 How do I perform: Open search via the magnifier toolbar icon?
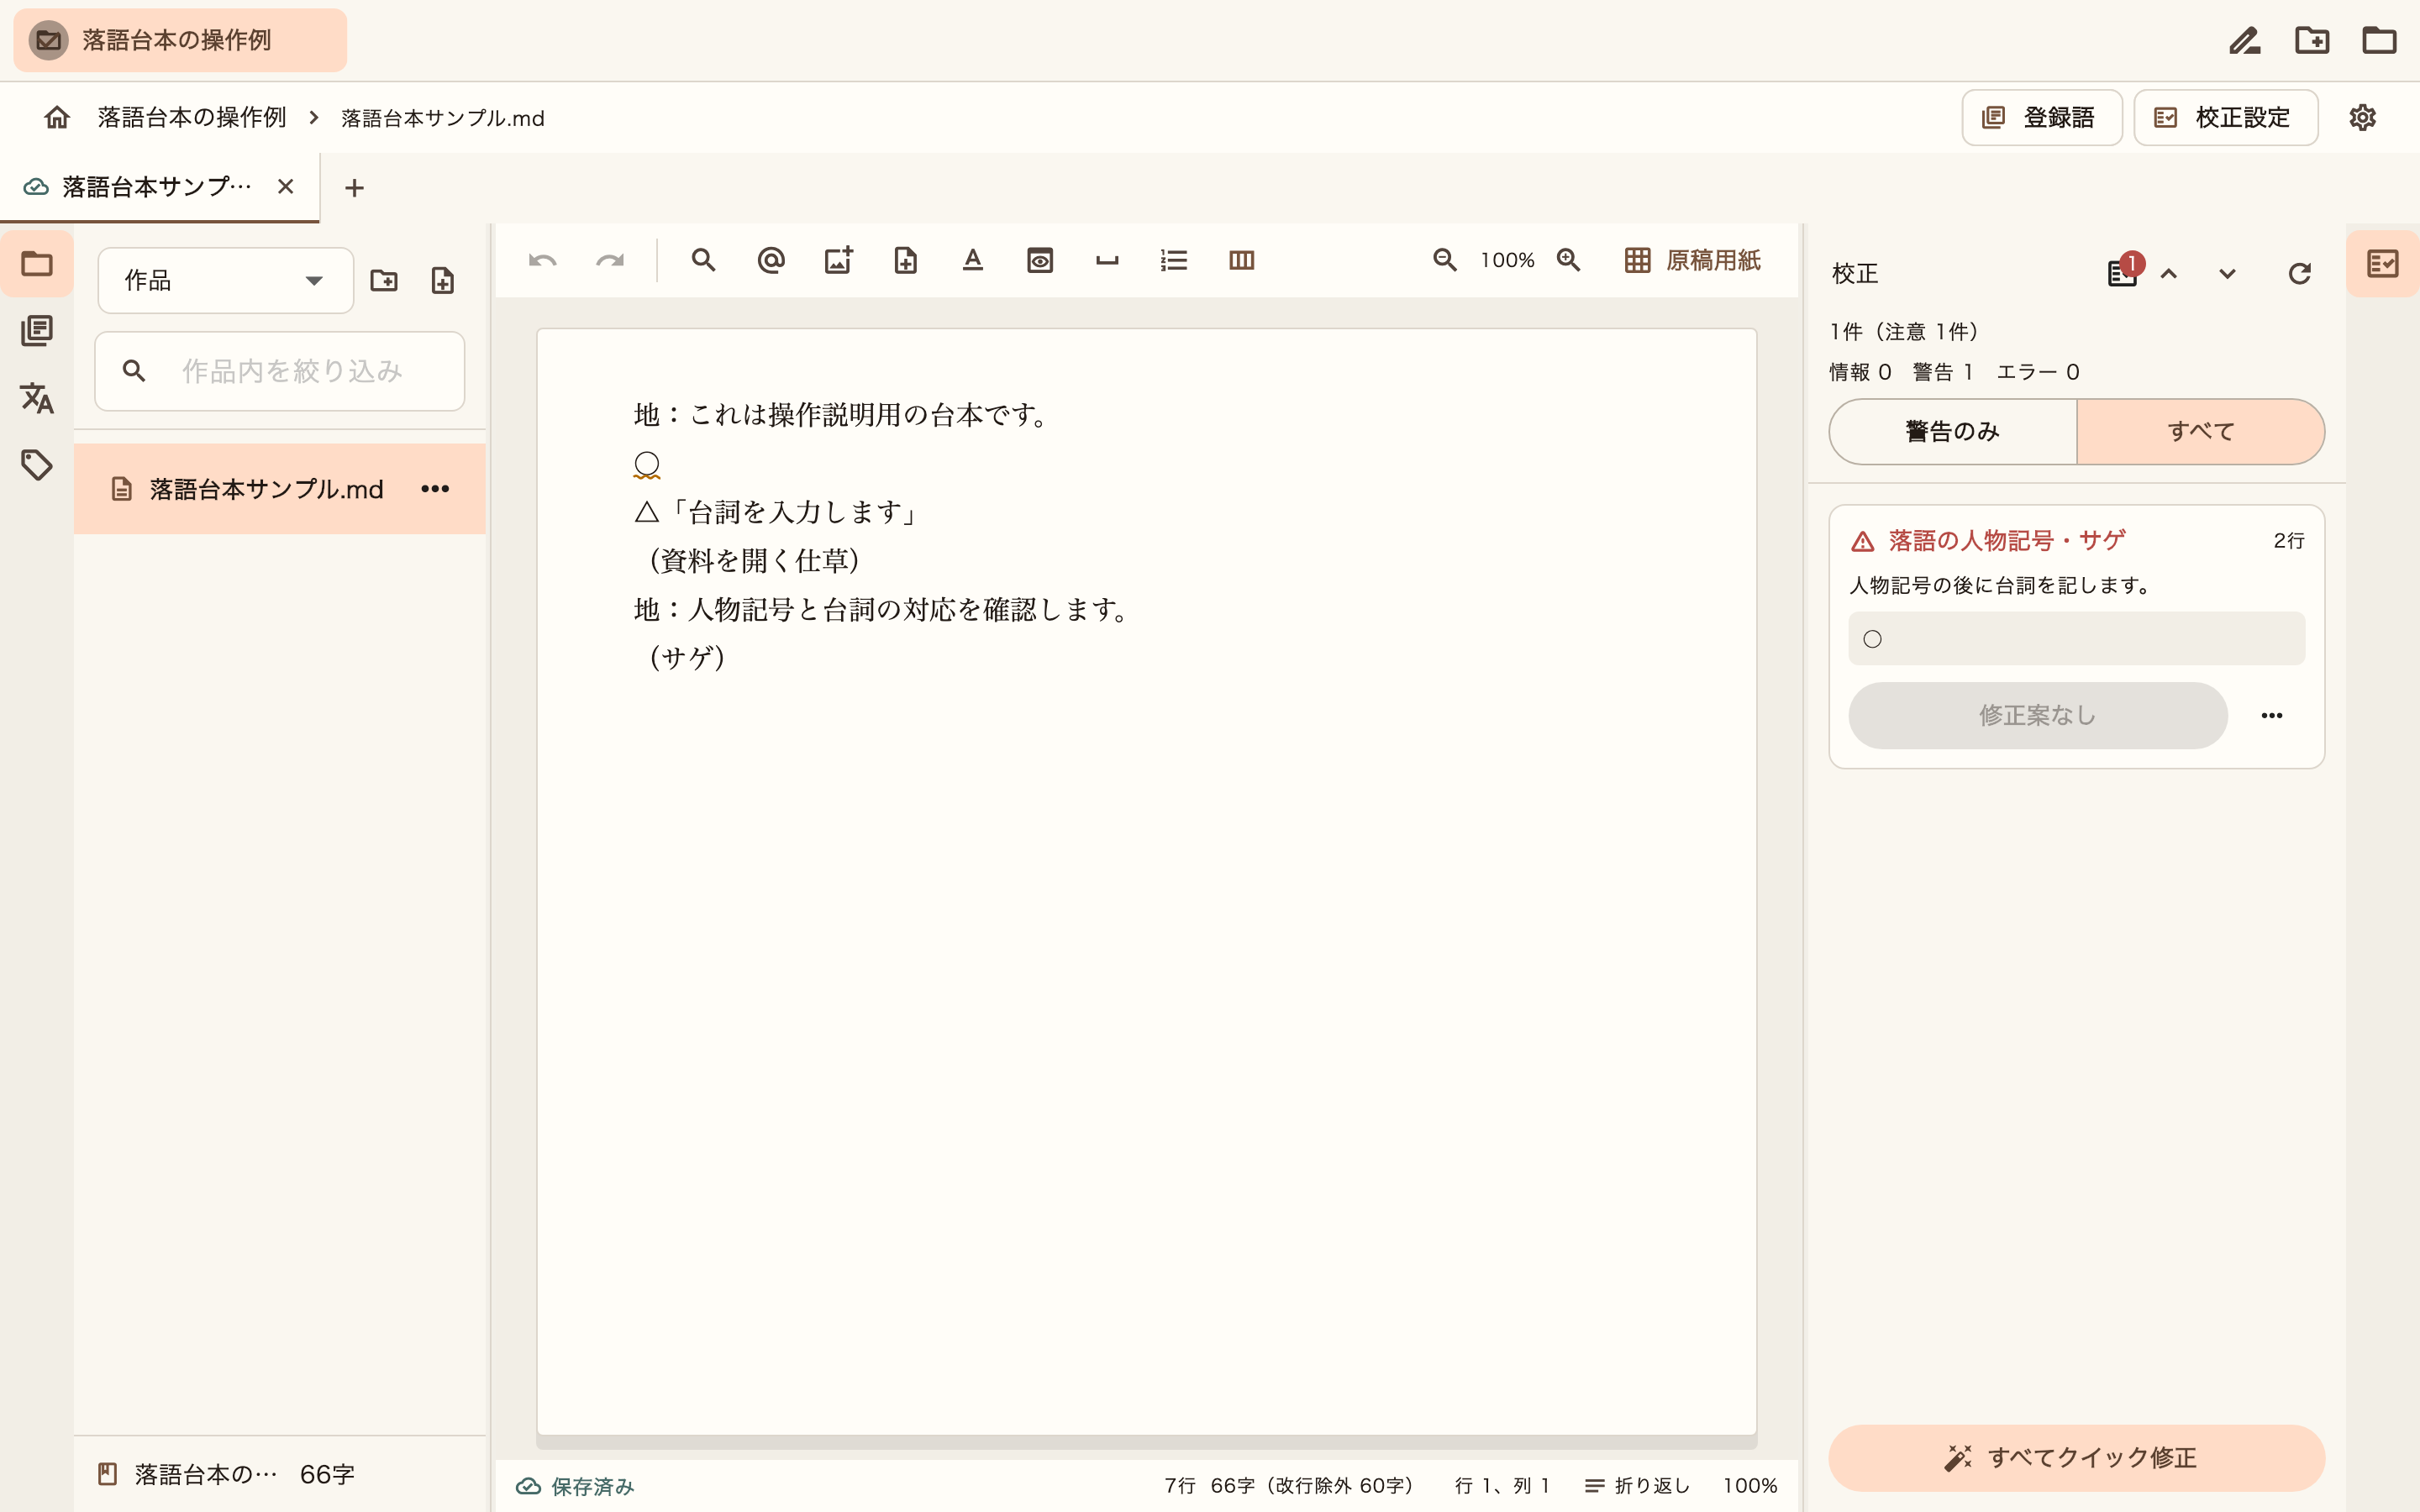pyautogui.click(x=703, y=261)
